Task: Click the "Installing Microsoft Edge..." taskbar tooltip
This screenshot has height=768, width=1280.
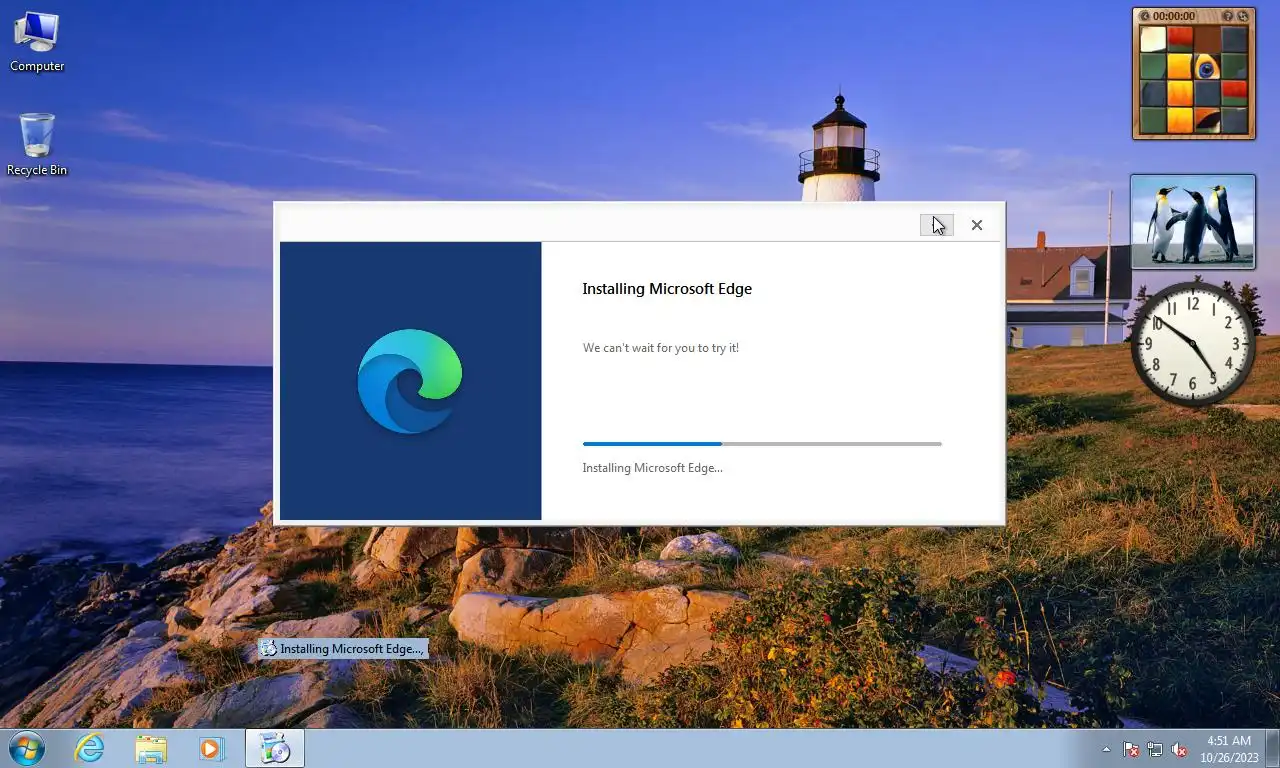Action: pyautogui.click(x=343, y=649)
